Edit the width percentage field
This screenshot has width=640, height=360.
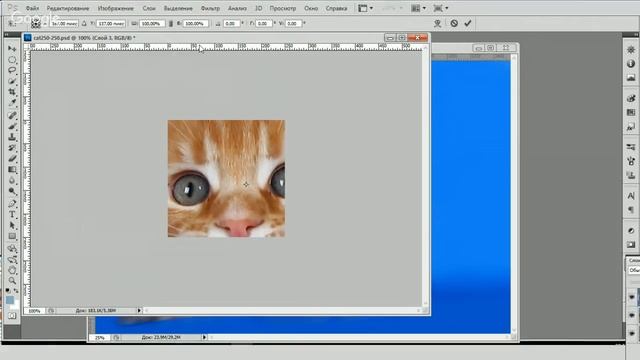tap(152, 24)
